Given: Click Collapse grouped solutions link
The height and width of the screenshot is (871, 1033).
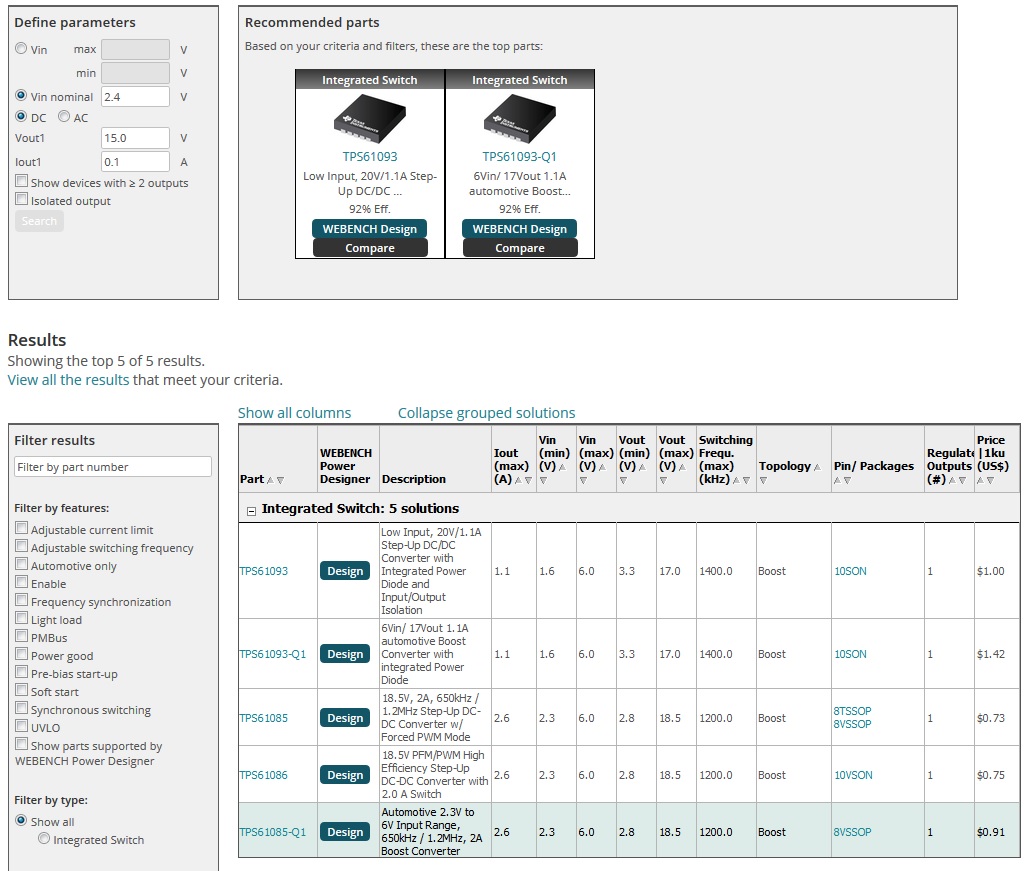Looking at the screenshot, I should (486, 413).
